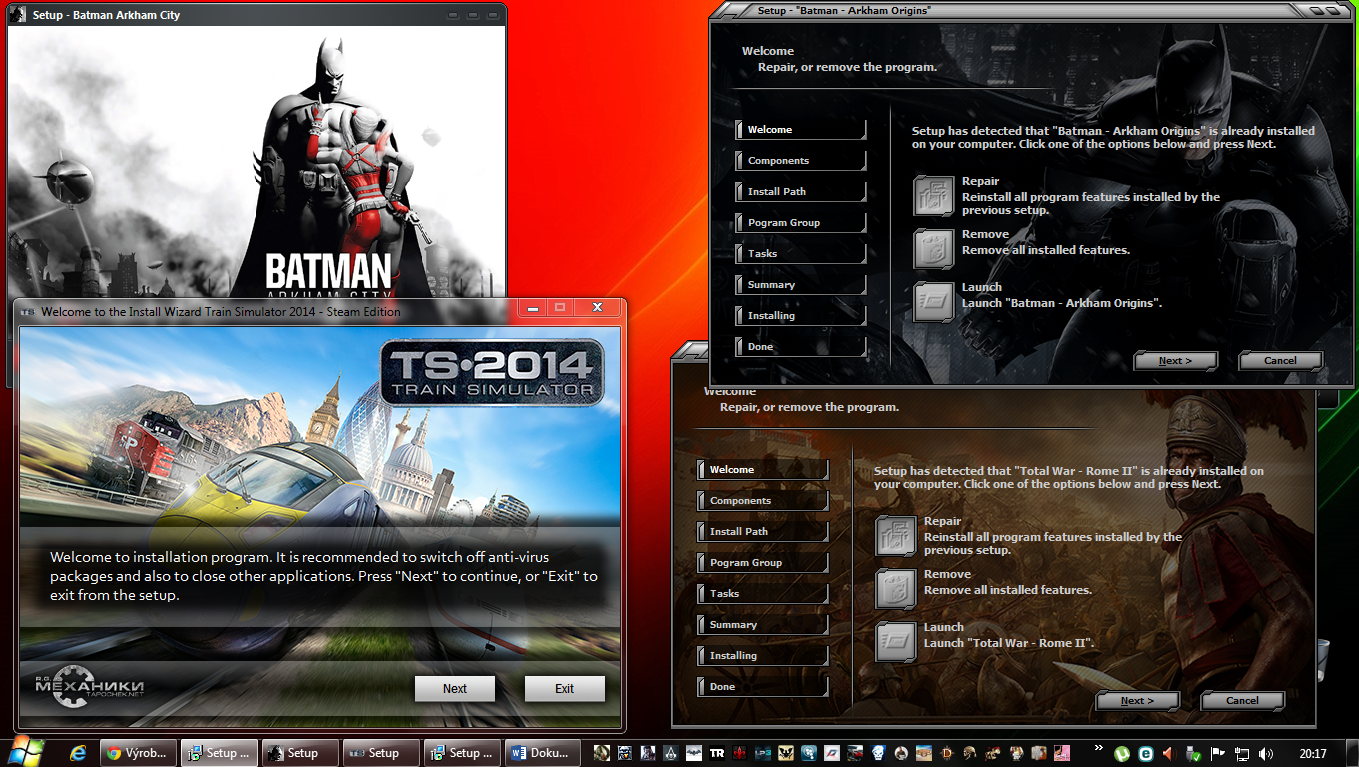
Task: Click the Repair icon in Batman Arkham Origins setup
Action: coord(933,196)
